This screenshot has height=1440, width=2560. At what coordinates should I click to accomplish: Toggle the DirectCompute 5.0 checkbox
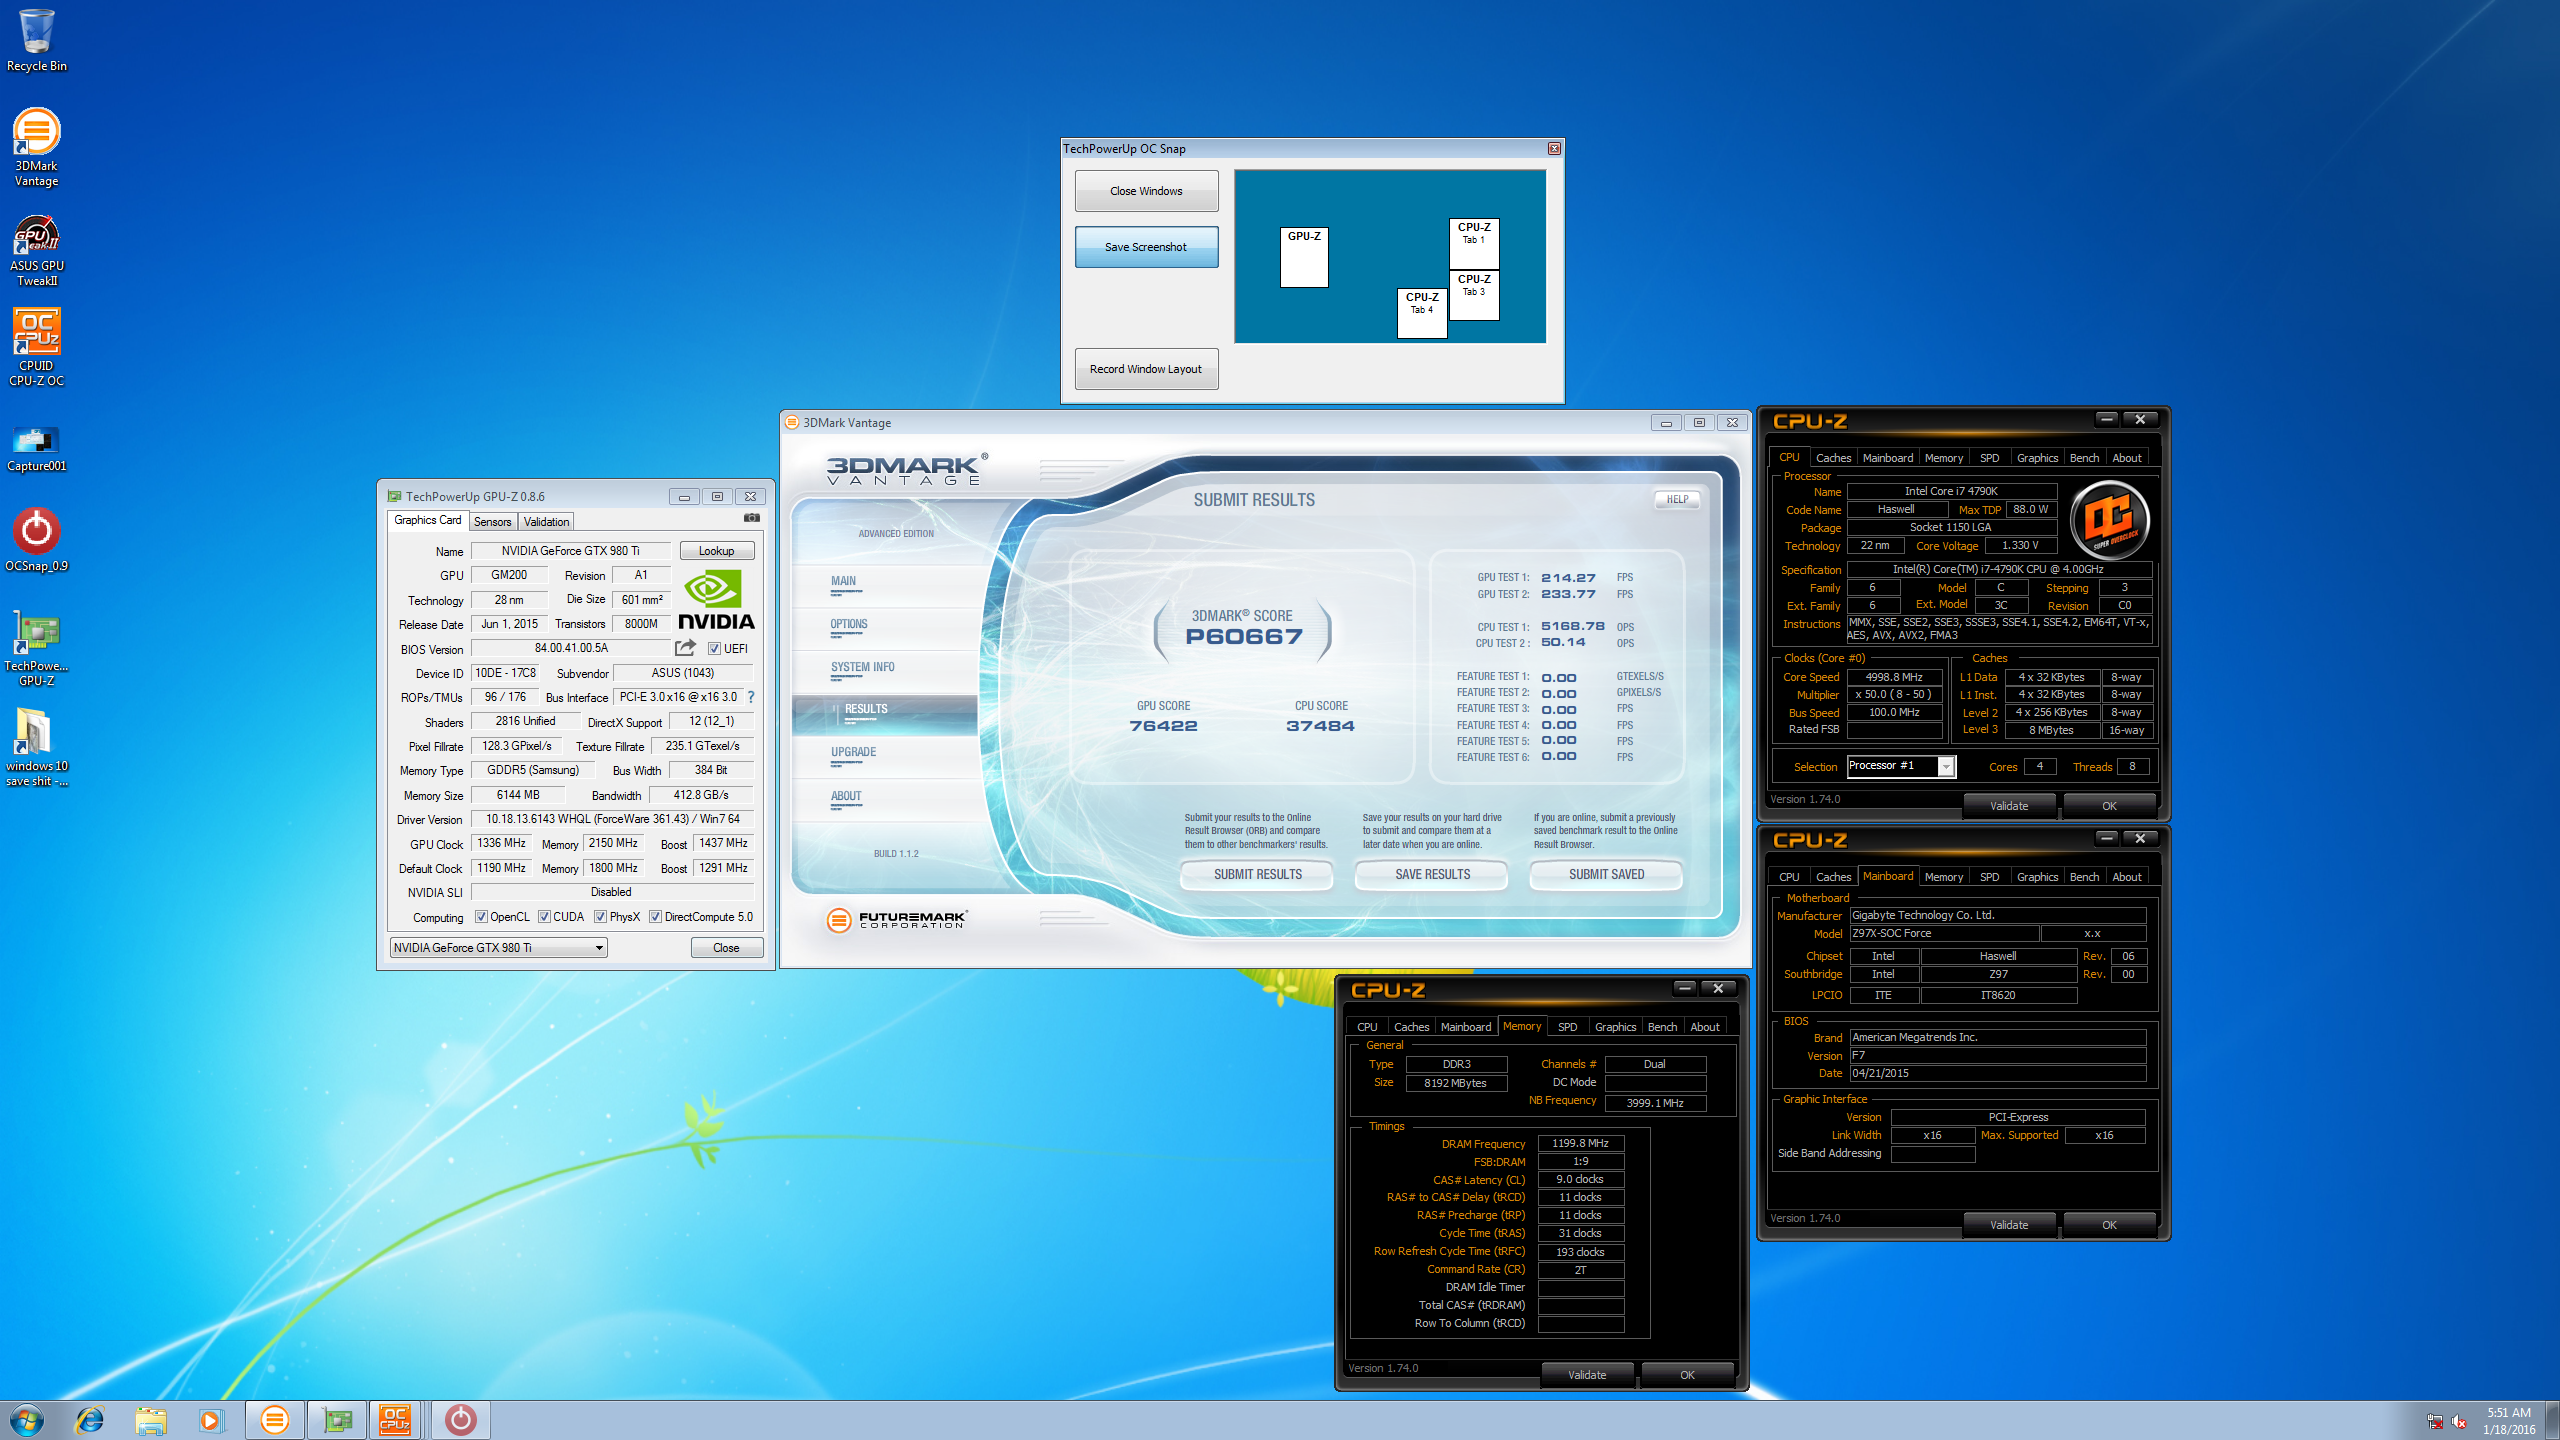point(655,917)
